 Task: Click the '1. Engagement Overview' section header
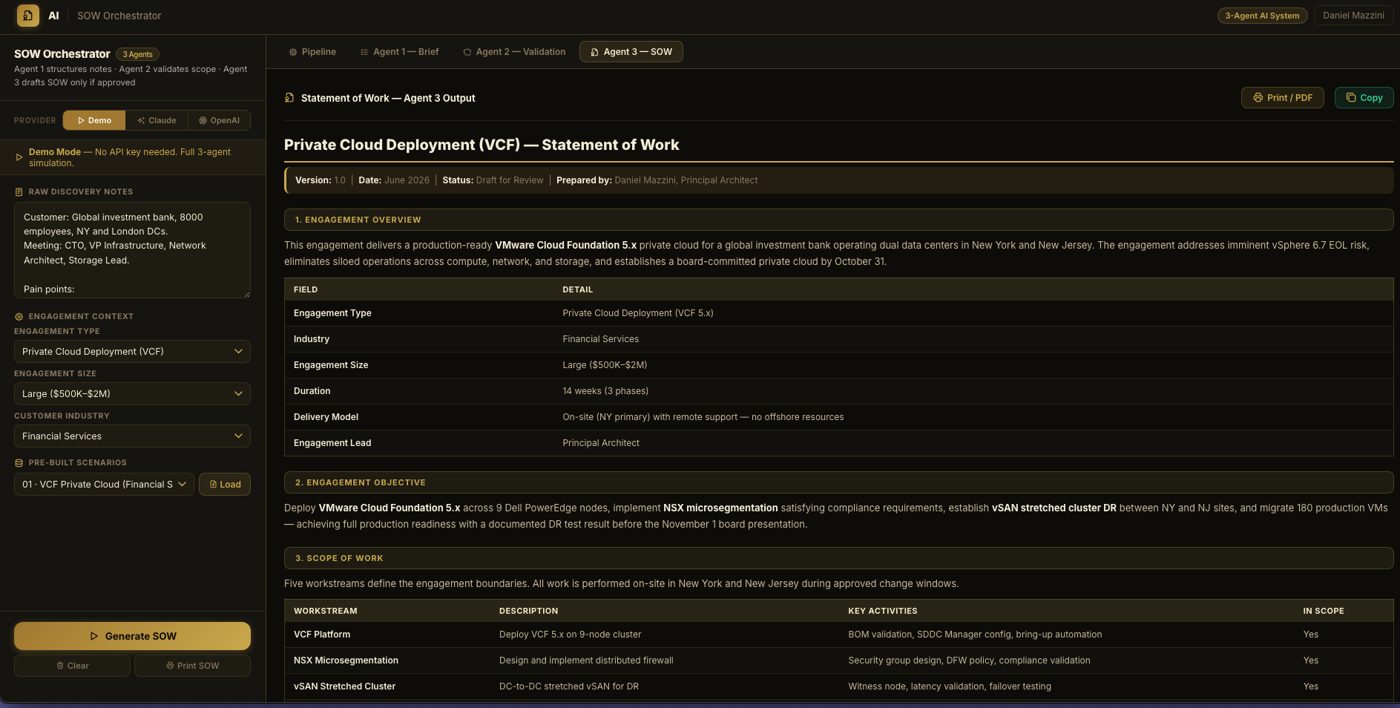point(839,219)
